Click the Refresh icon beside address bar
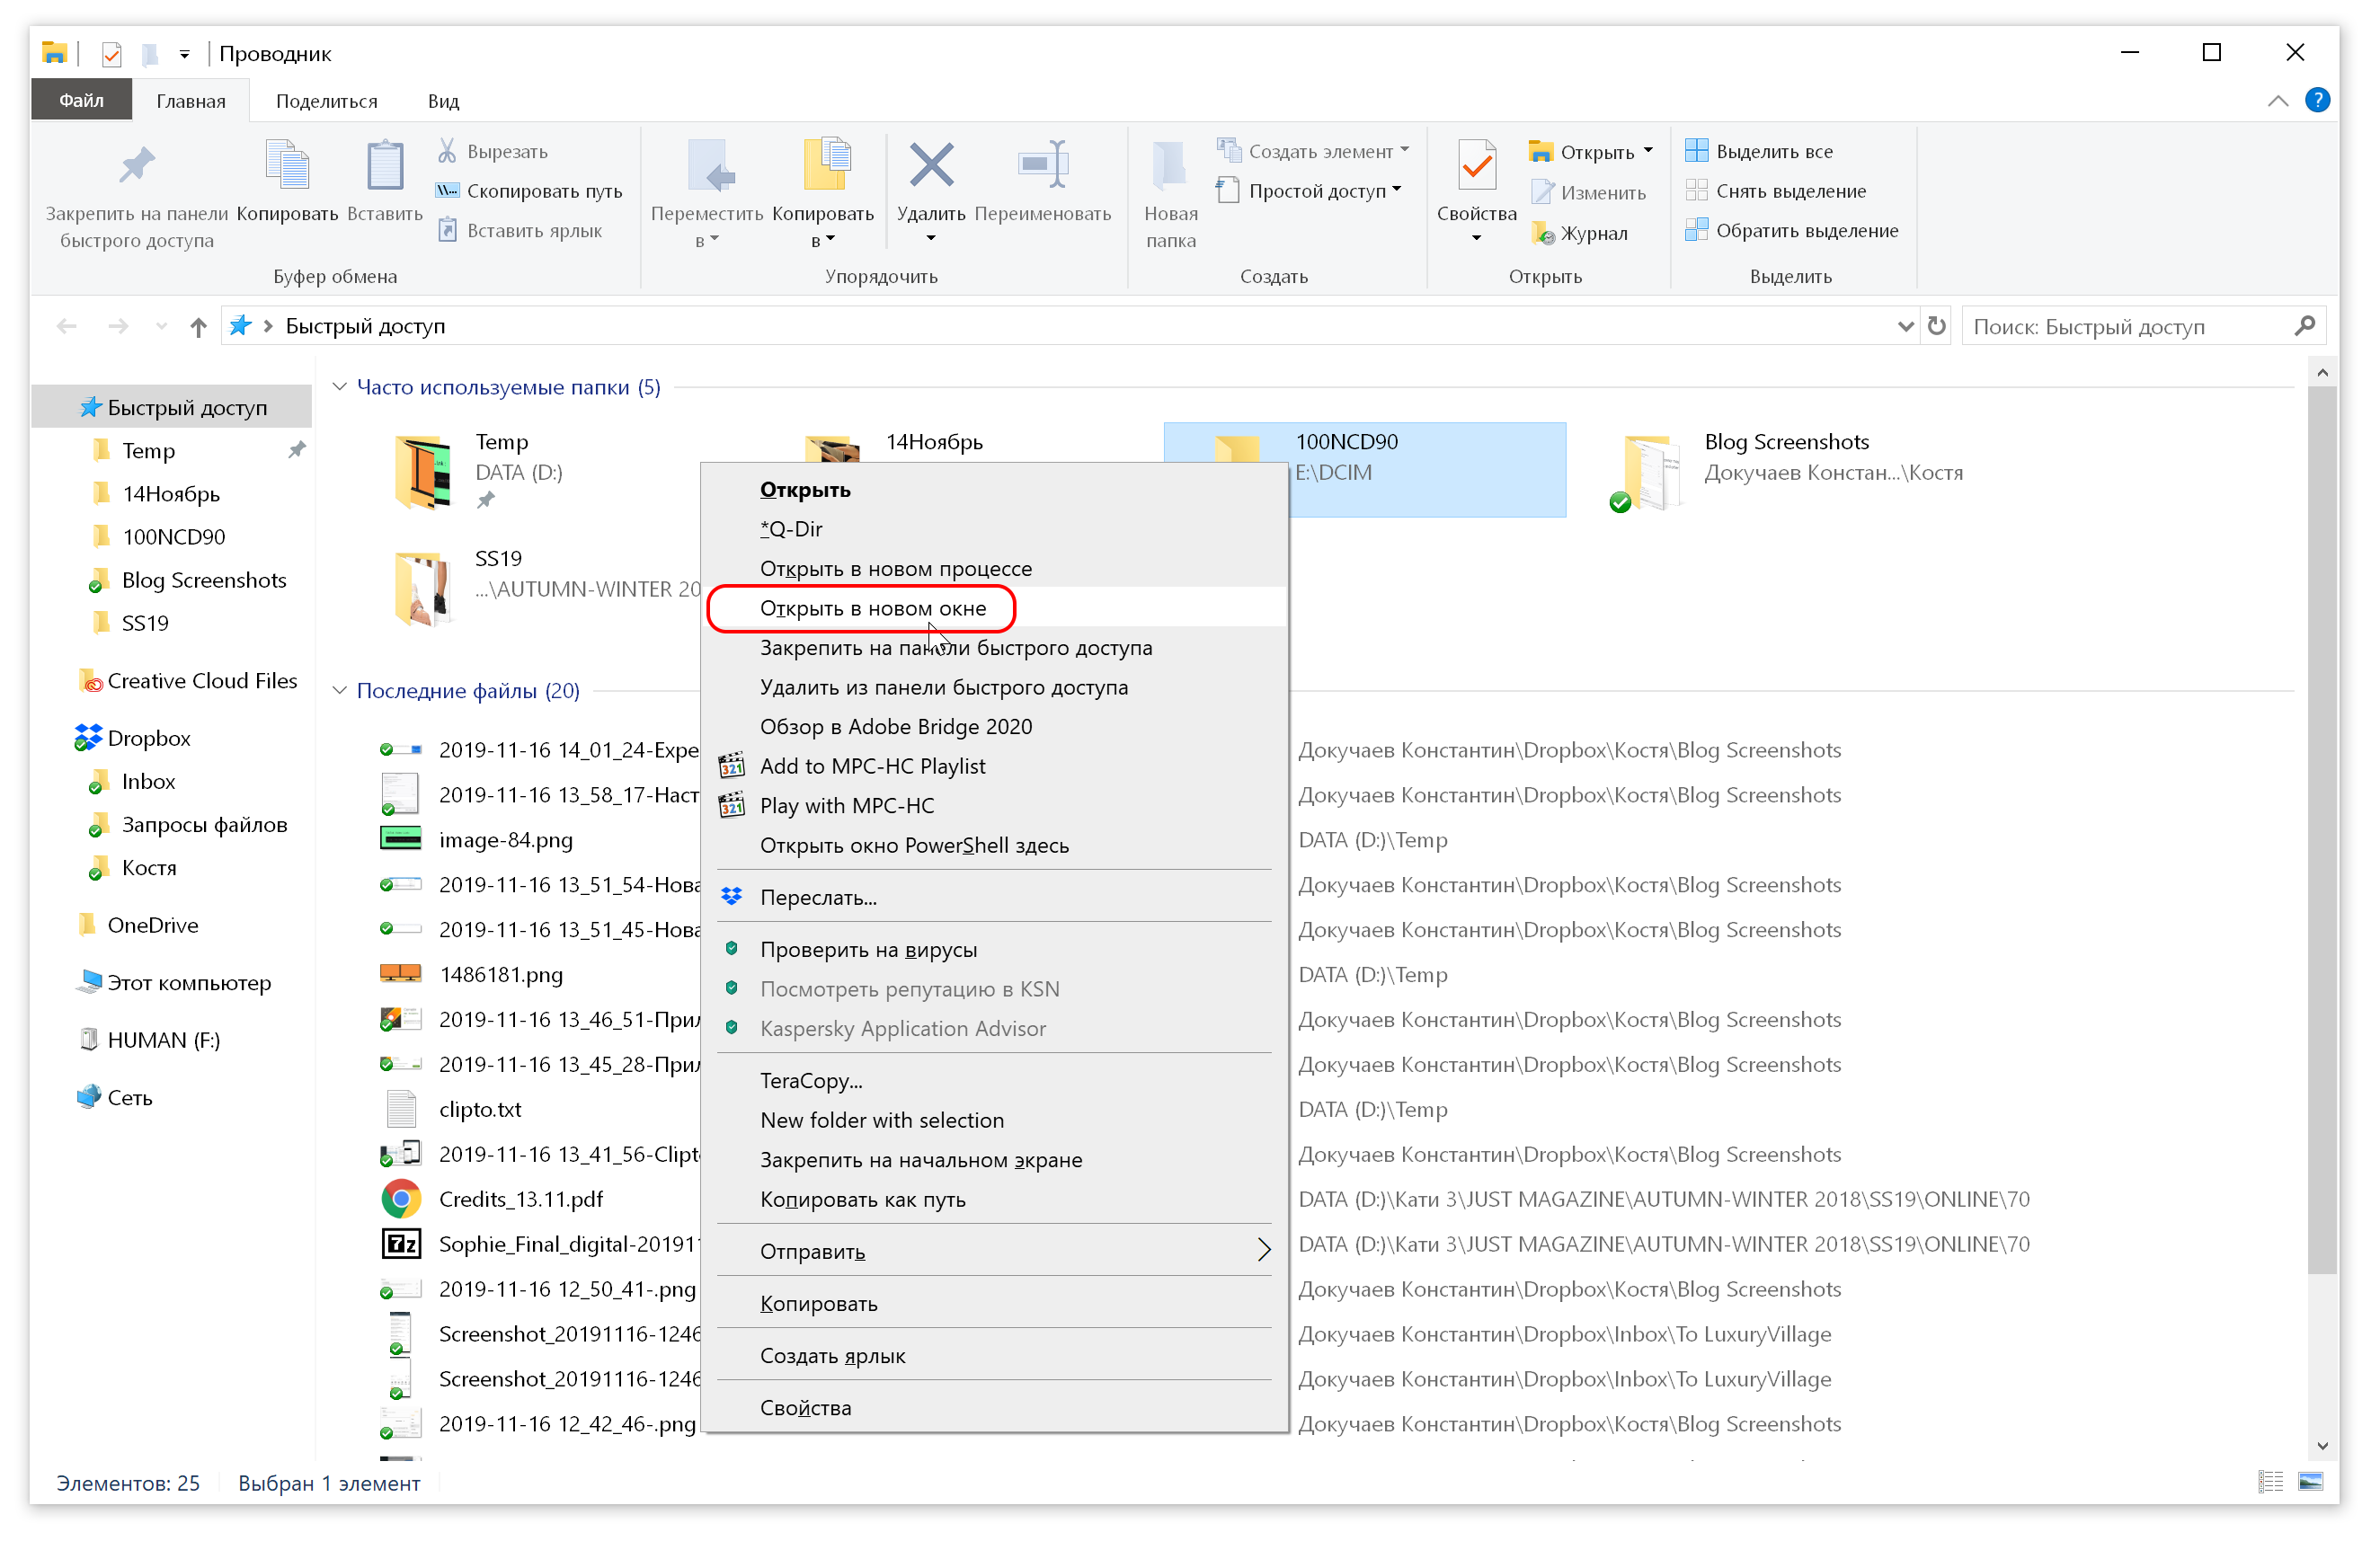Screen dimensions: 2380x1550 point(1936,326)
